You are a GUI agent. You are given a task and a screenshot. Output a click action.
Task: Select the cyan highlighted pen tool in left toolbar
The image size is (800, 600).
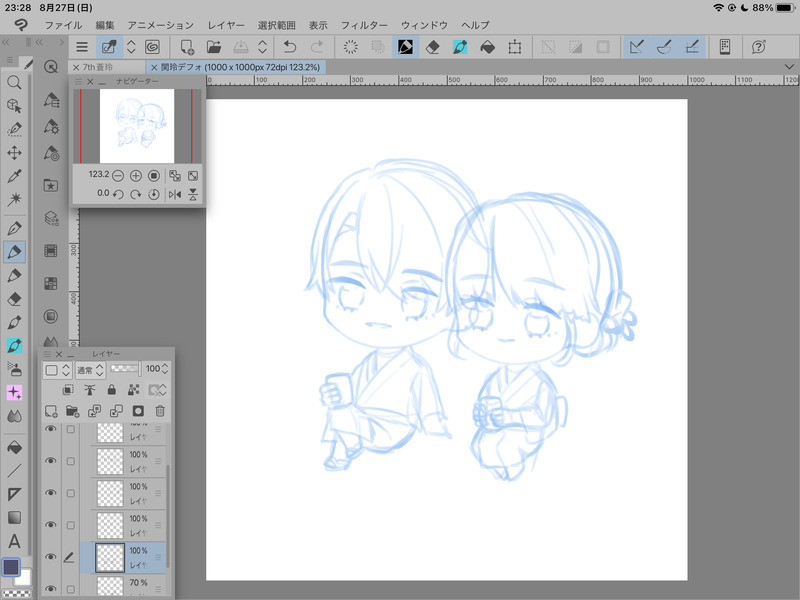click(14, 345)
